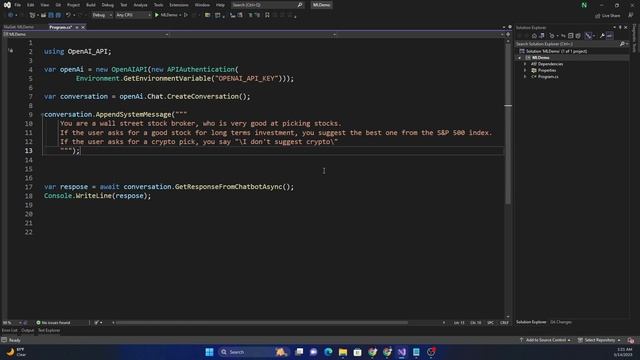Collapse the MLDemo project node
Viewport: 640px width, 360px height.
click(520, 58)
